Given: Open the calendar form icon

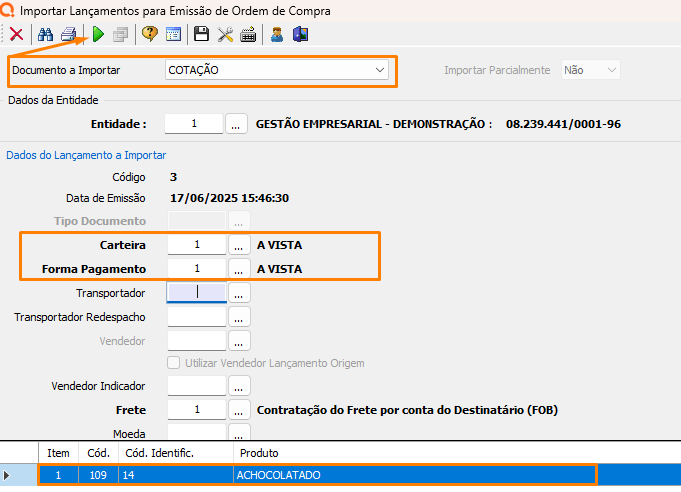Looking at the screenshot, I should 173,34.
